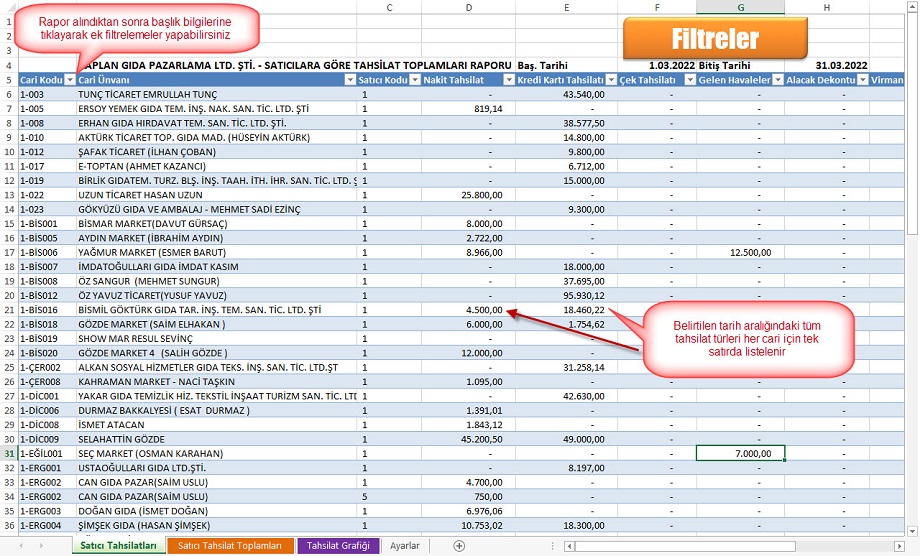Click cell value 38.577,50
Screen dimensions: 920x556
click(x=566, y=123)
